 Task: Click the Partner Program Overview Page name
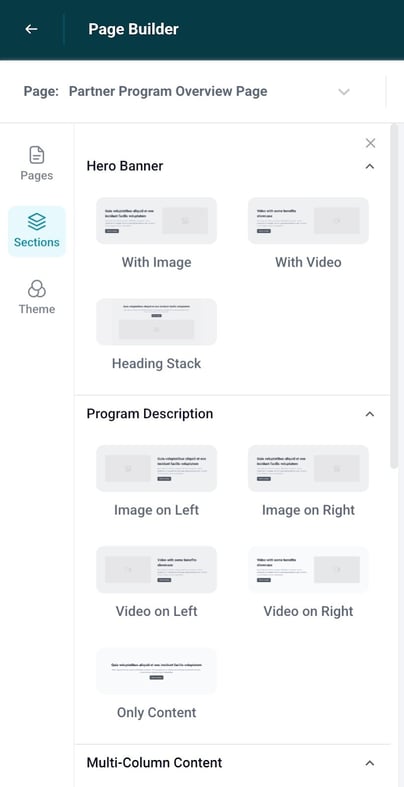click(x=168, y=91)
